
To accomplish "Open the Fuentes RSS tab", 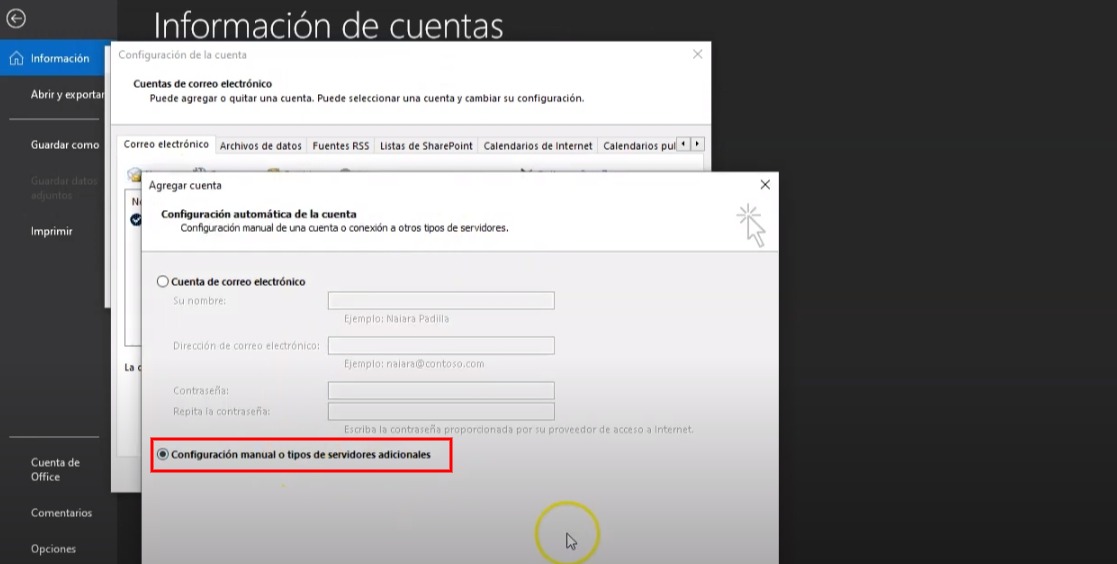I will [340, 146].
